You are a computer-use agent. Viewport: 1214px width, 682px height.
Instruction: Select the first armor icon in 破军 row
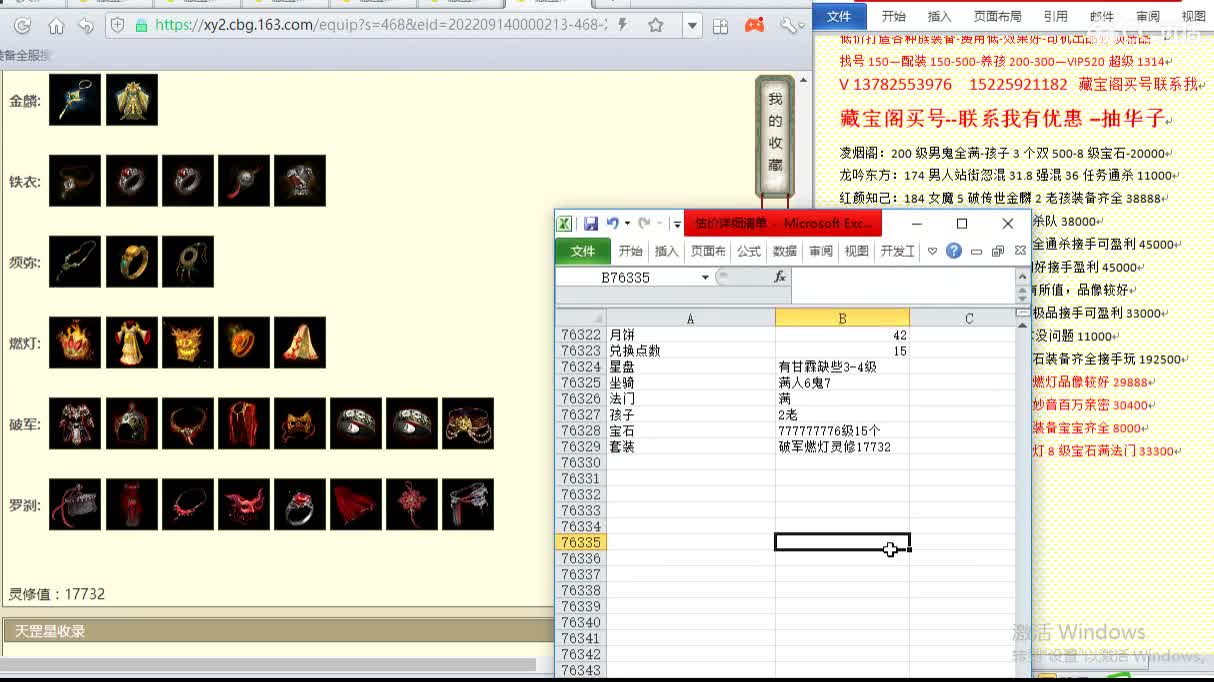tap(75, 424)
